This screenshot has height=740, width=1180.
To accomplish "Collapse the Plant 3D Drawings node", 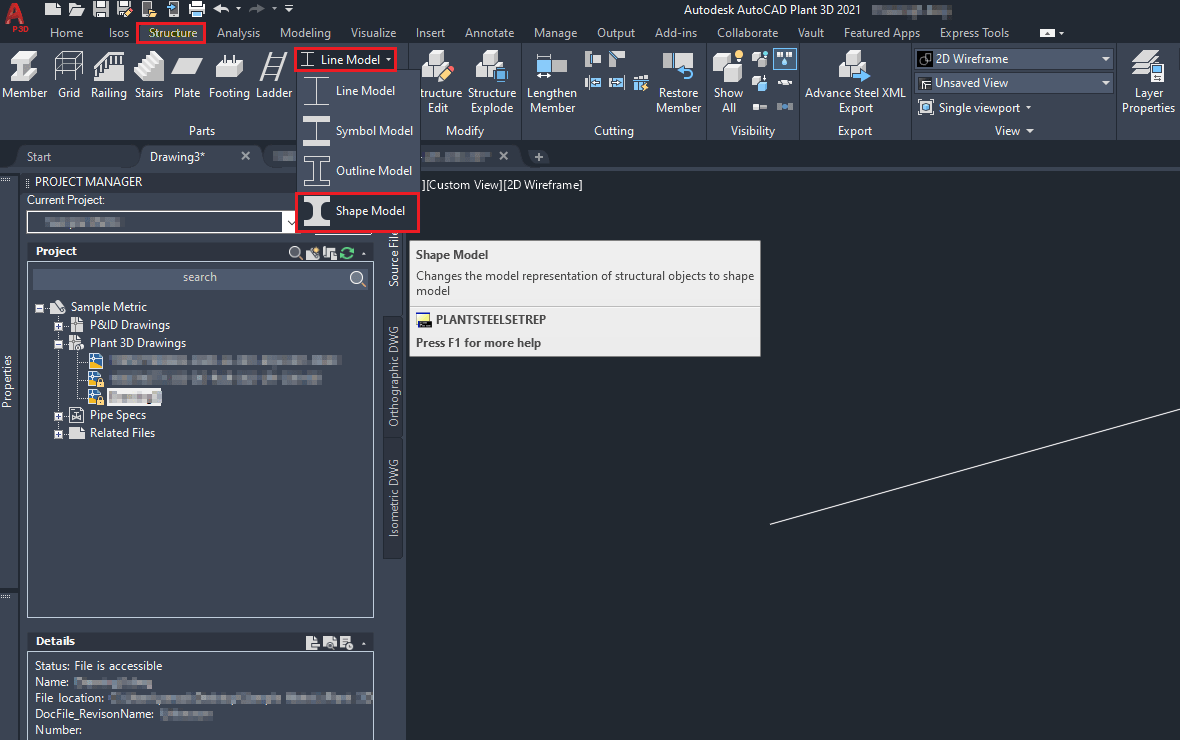I will click(x=58, y=344).
